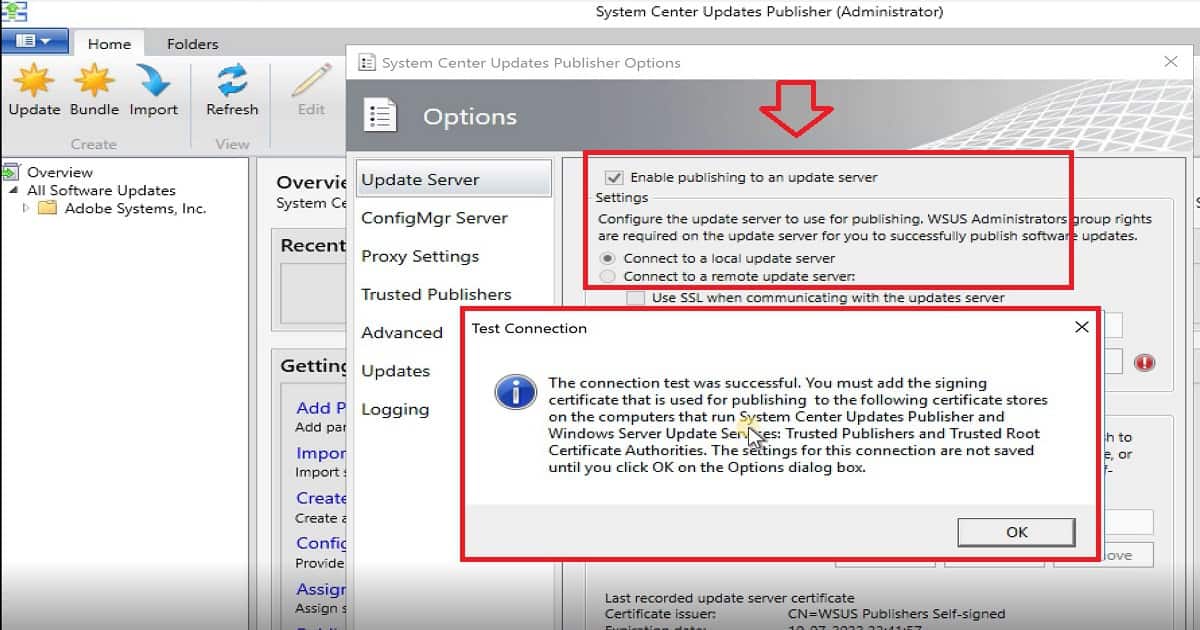The height and width of the screenshot is (630, 1200).
Task: Close the Test Connection dialog with X
Action: [1081, 327]
